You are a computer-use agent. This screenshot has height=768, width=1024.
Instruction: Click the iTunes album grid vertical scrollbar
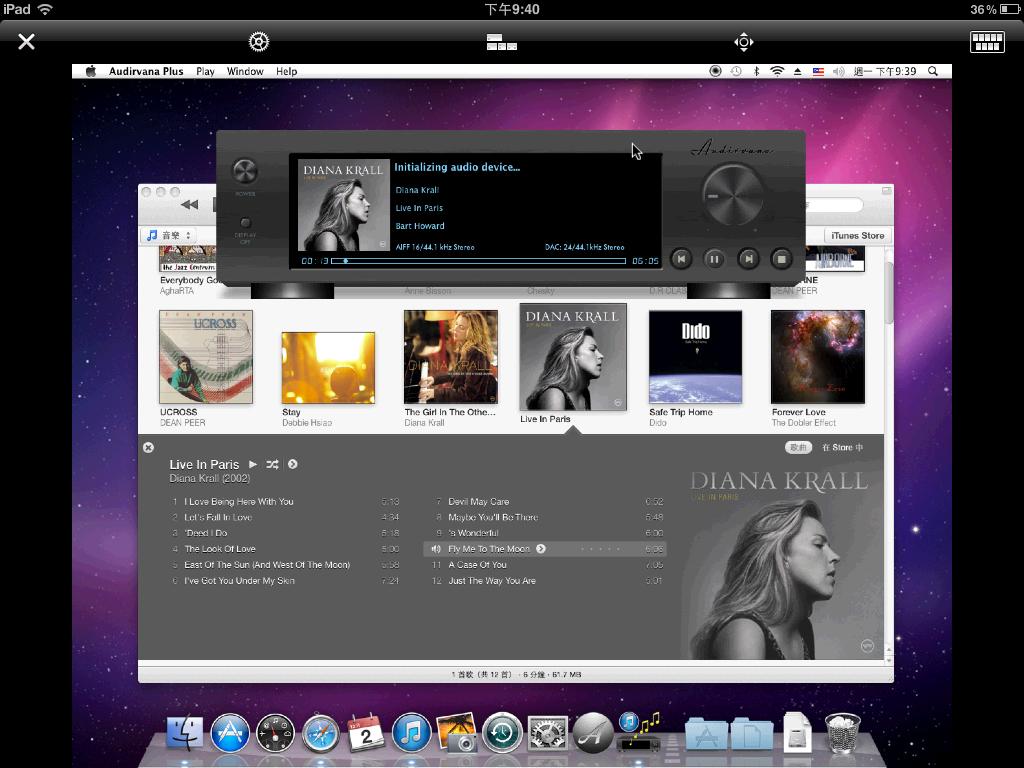889,293
